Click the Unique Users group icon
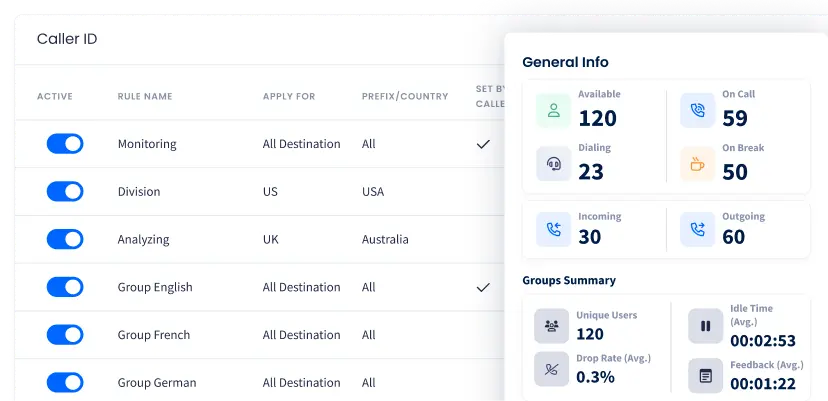Viewport: 828px width, 401px height. pos(551,326)
